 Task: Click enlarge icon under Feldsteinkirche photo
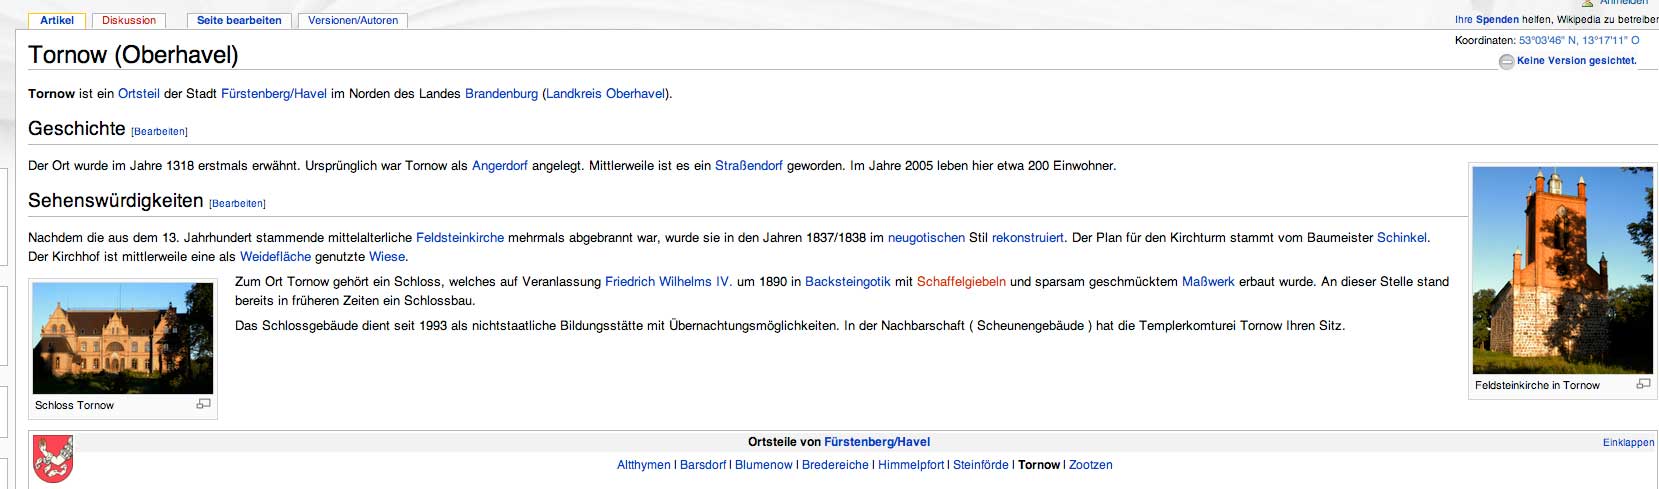pyautogui.click(x=1643, y=384)
